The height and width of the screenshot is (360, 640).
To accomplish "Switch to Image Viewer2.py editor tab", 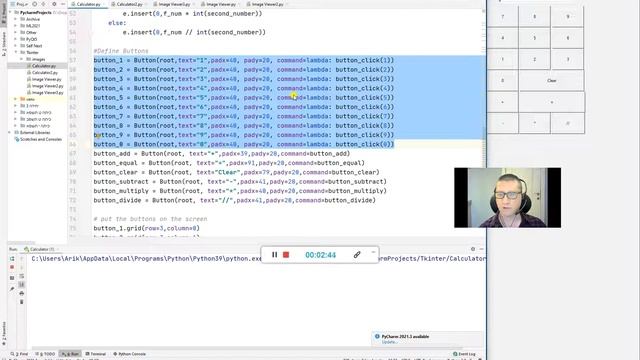I will (267, 4).
